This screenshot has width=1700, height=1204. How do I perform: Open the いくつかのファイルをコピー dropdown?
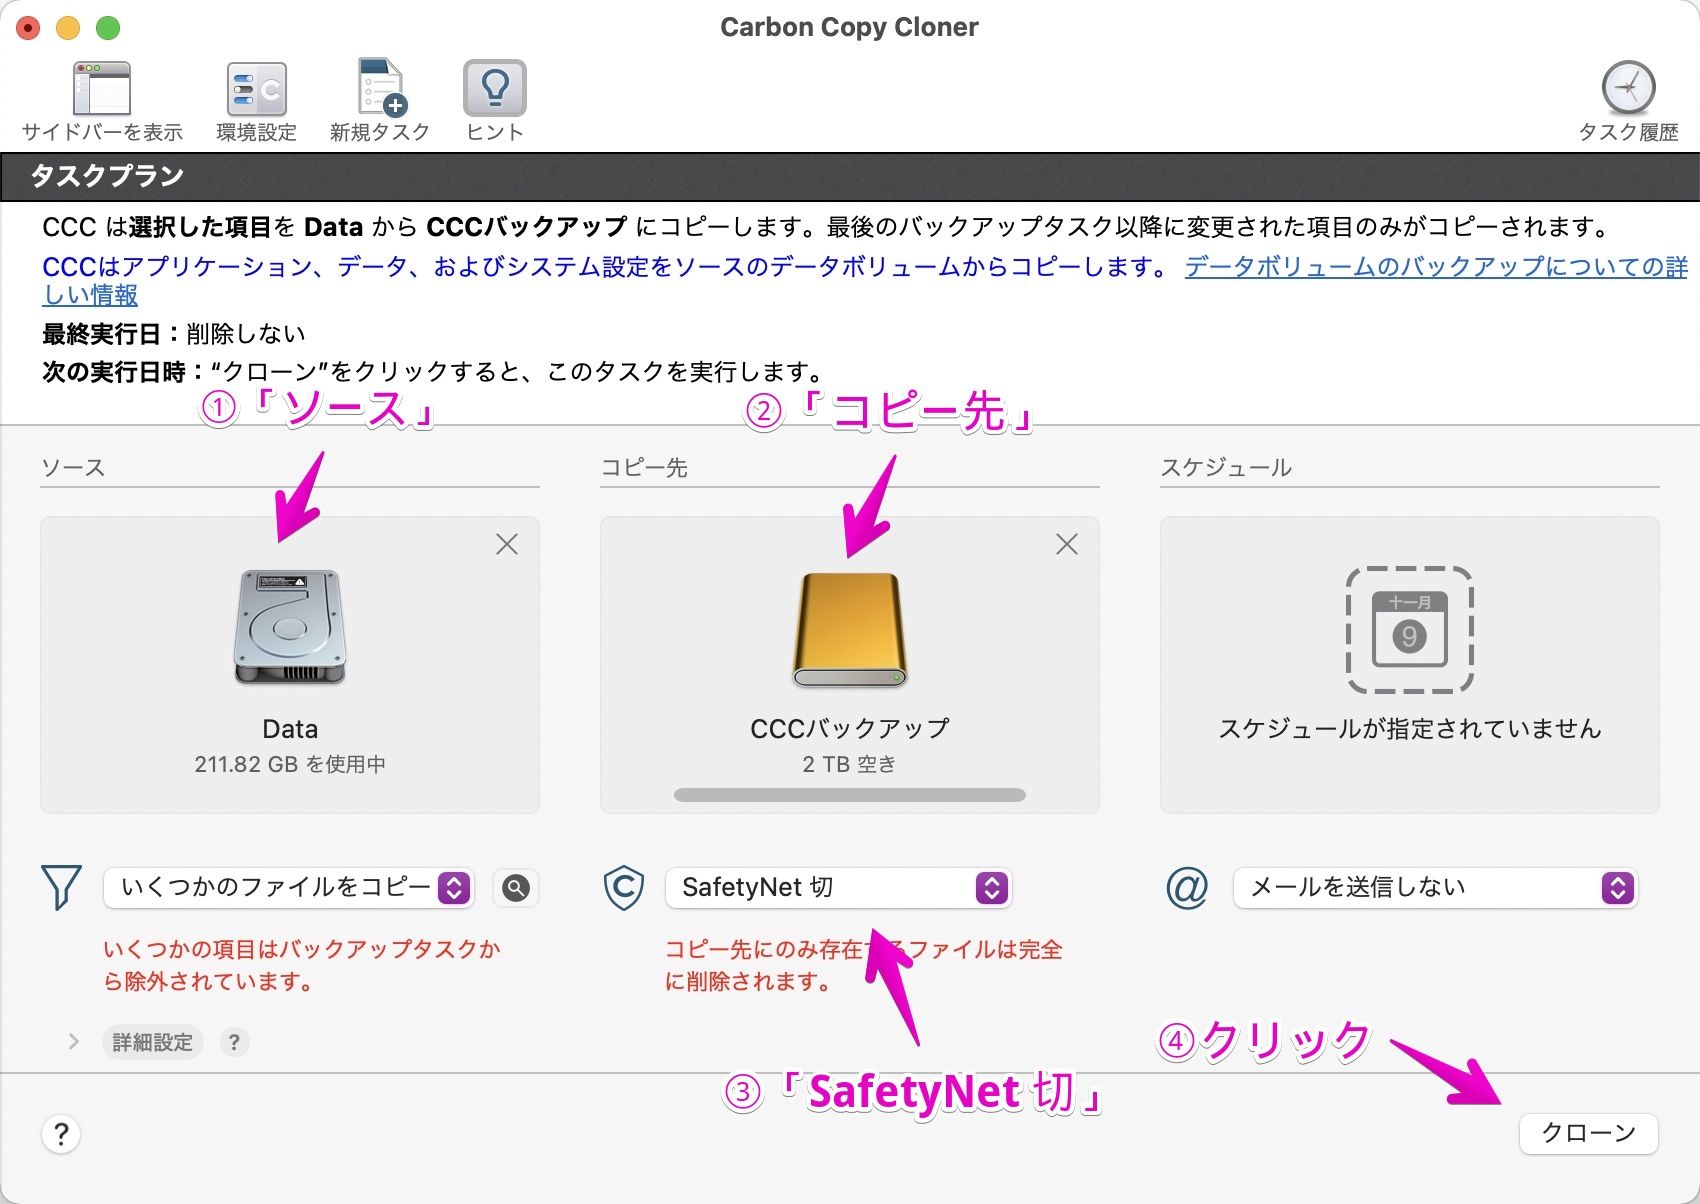click(289, 888)
